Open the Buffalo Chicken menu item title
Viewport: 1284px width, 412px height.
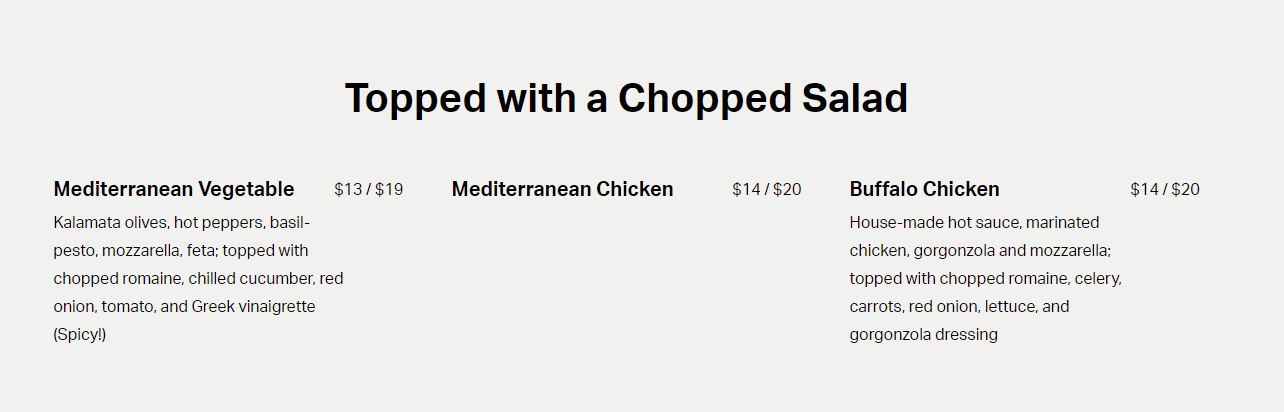point(924,189)
